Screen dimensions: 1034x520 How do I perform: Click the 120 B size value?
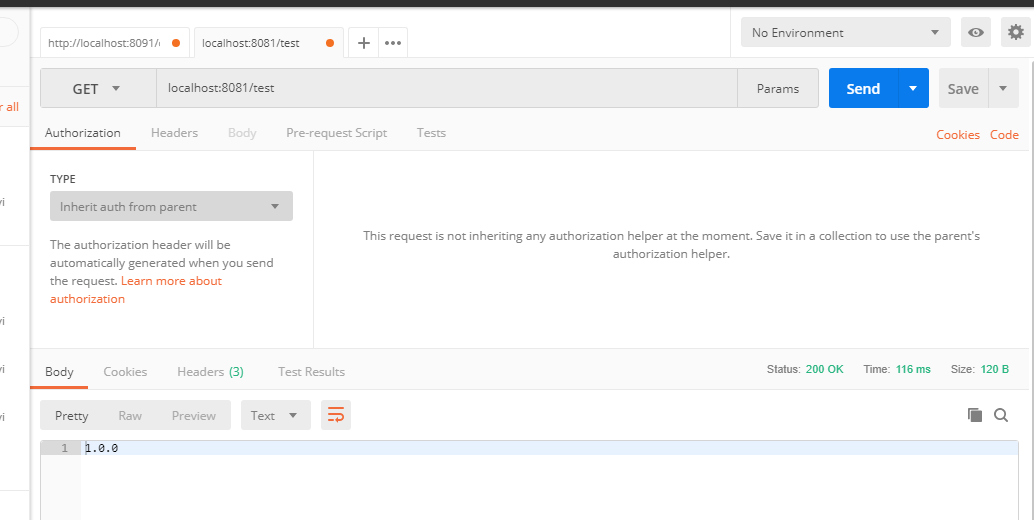tap(994, 369)
